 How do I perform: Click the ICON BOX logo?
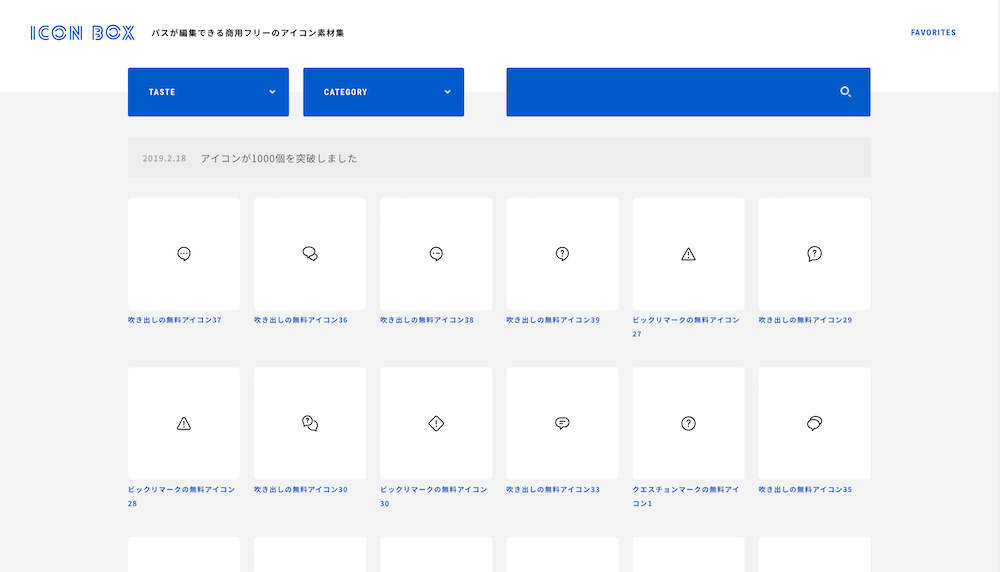point(82,33)
